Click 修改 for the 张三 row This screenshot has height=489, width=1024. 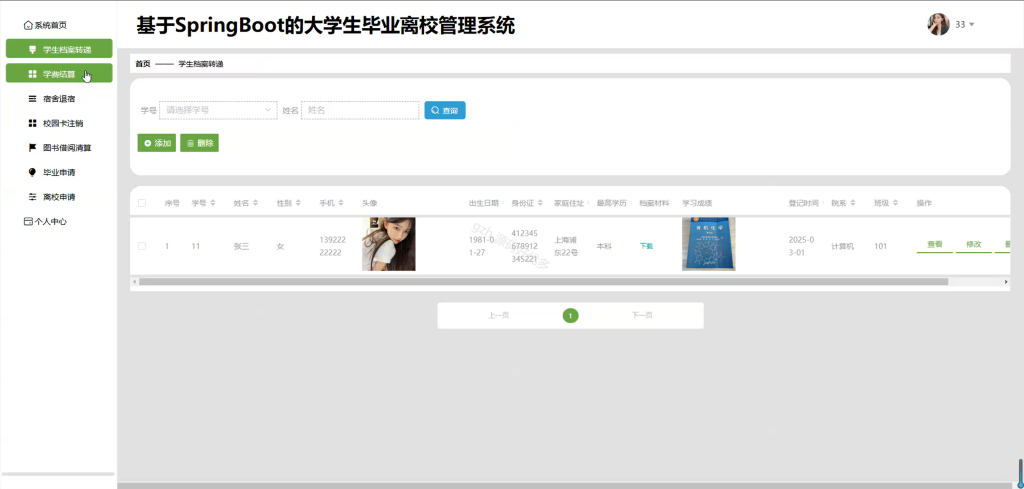pyautogui.click(x=974, y=244)
